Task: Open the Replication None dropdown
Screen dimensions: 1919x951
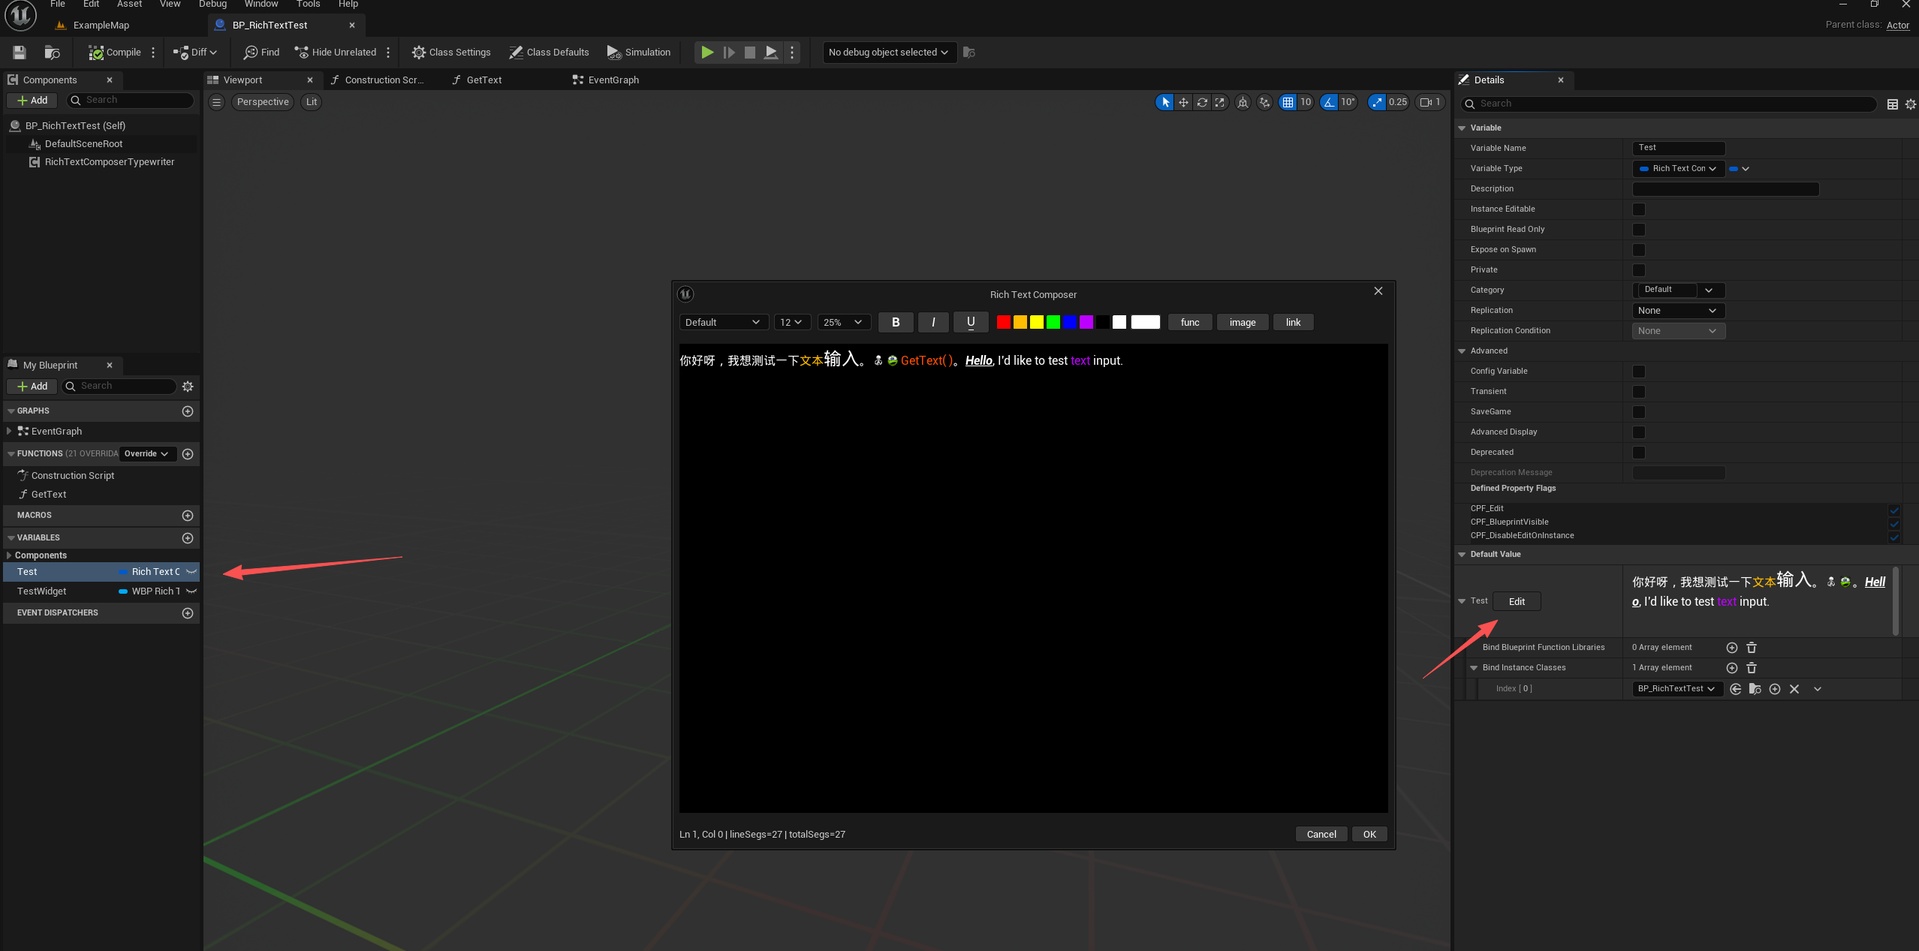Action: tap(1677, 311)
